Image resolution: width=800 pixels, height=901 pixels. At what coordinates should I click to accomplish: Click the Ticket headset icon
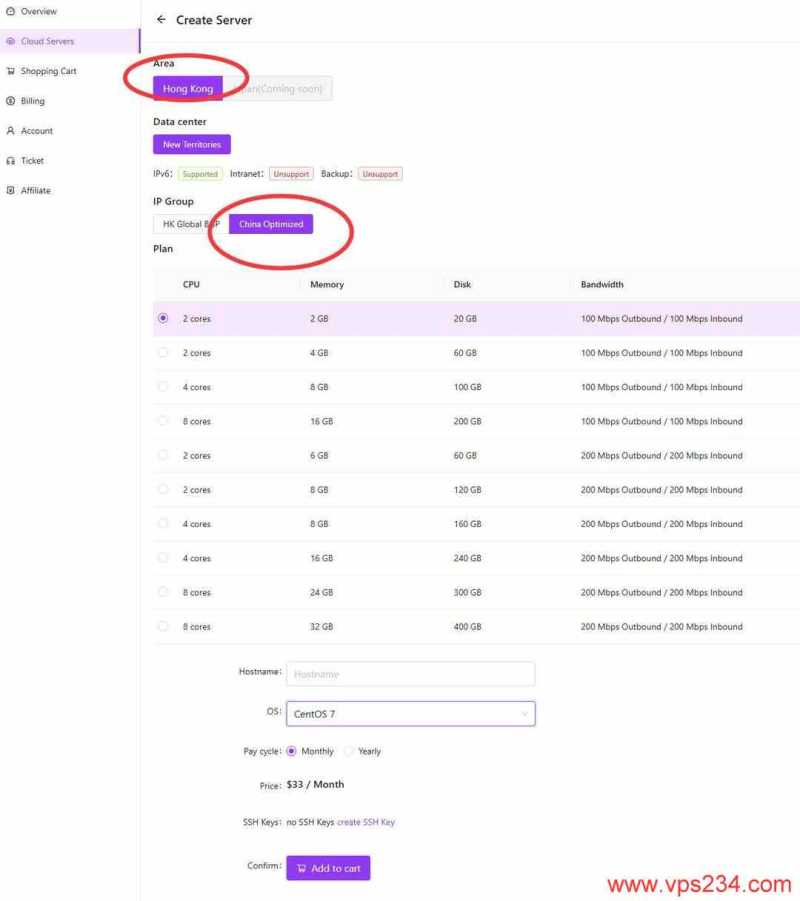(10, 161)
